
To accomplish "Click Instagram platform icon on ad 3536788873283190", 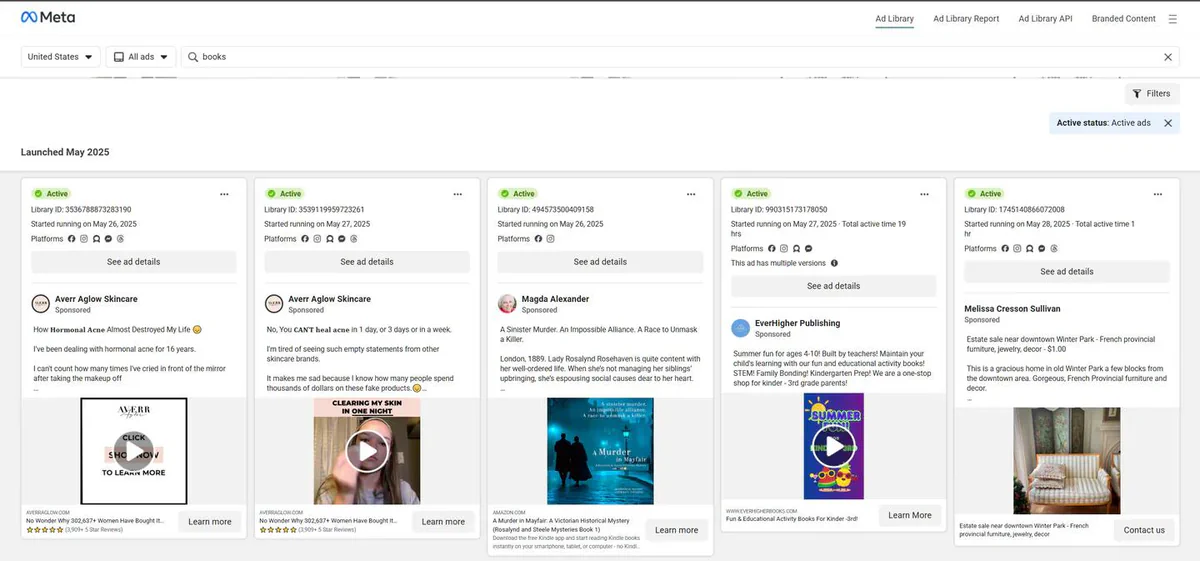I will 84,239.
